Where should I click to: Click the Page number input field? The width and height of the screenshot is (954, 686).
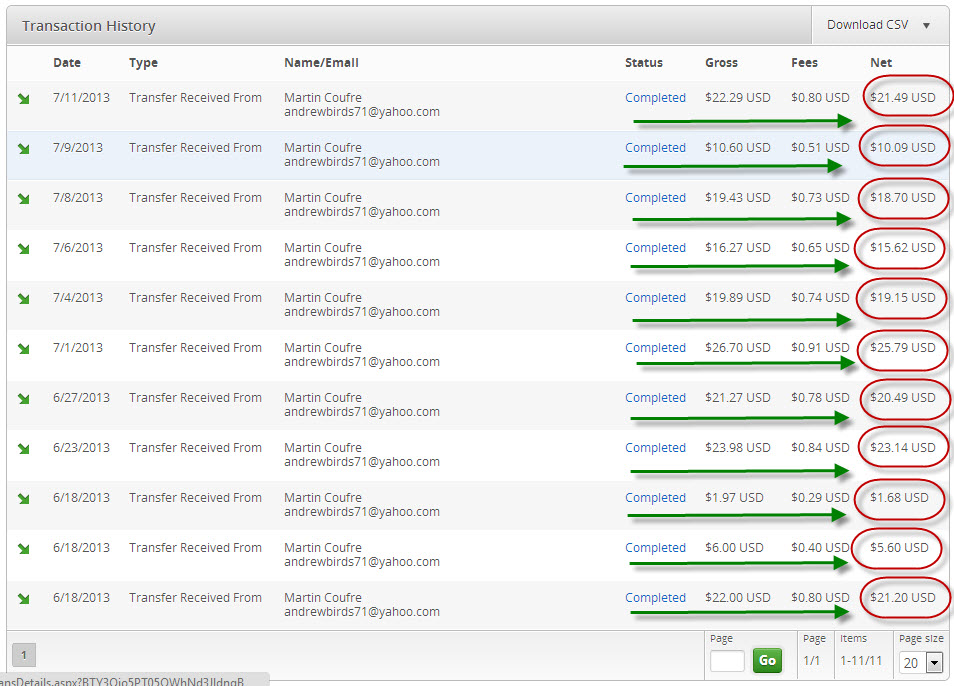pos(727,661)
